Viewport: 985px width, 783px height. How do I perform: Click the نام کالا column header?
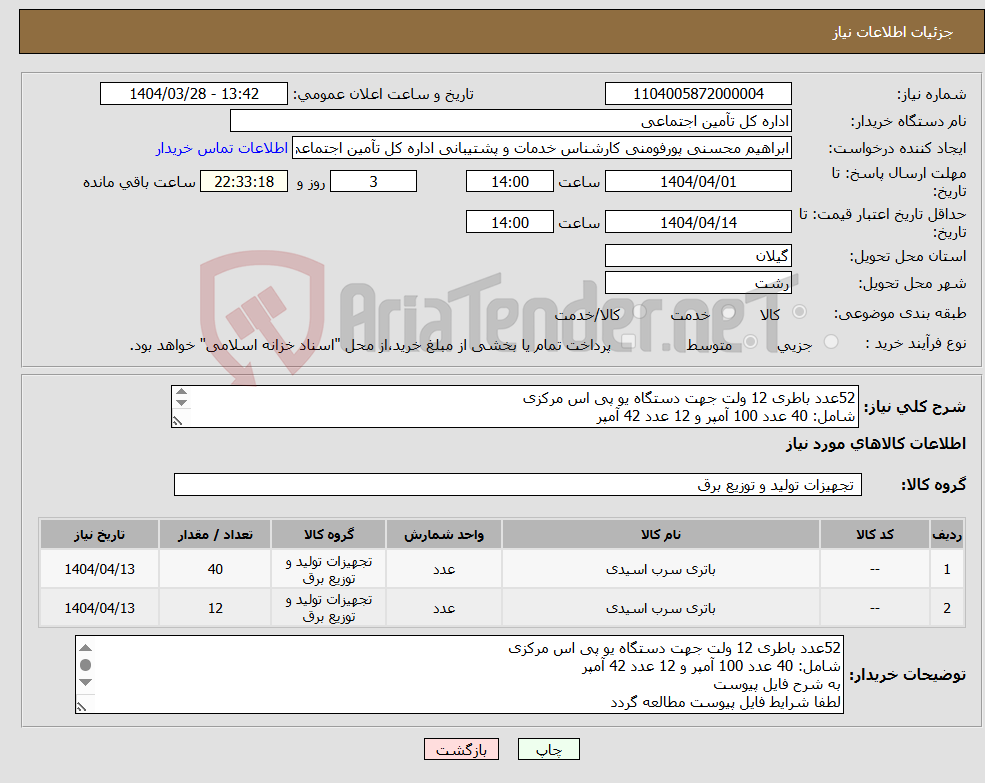pos(661,534)
